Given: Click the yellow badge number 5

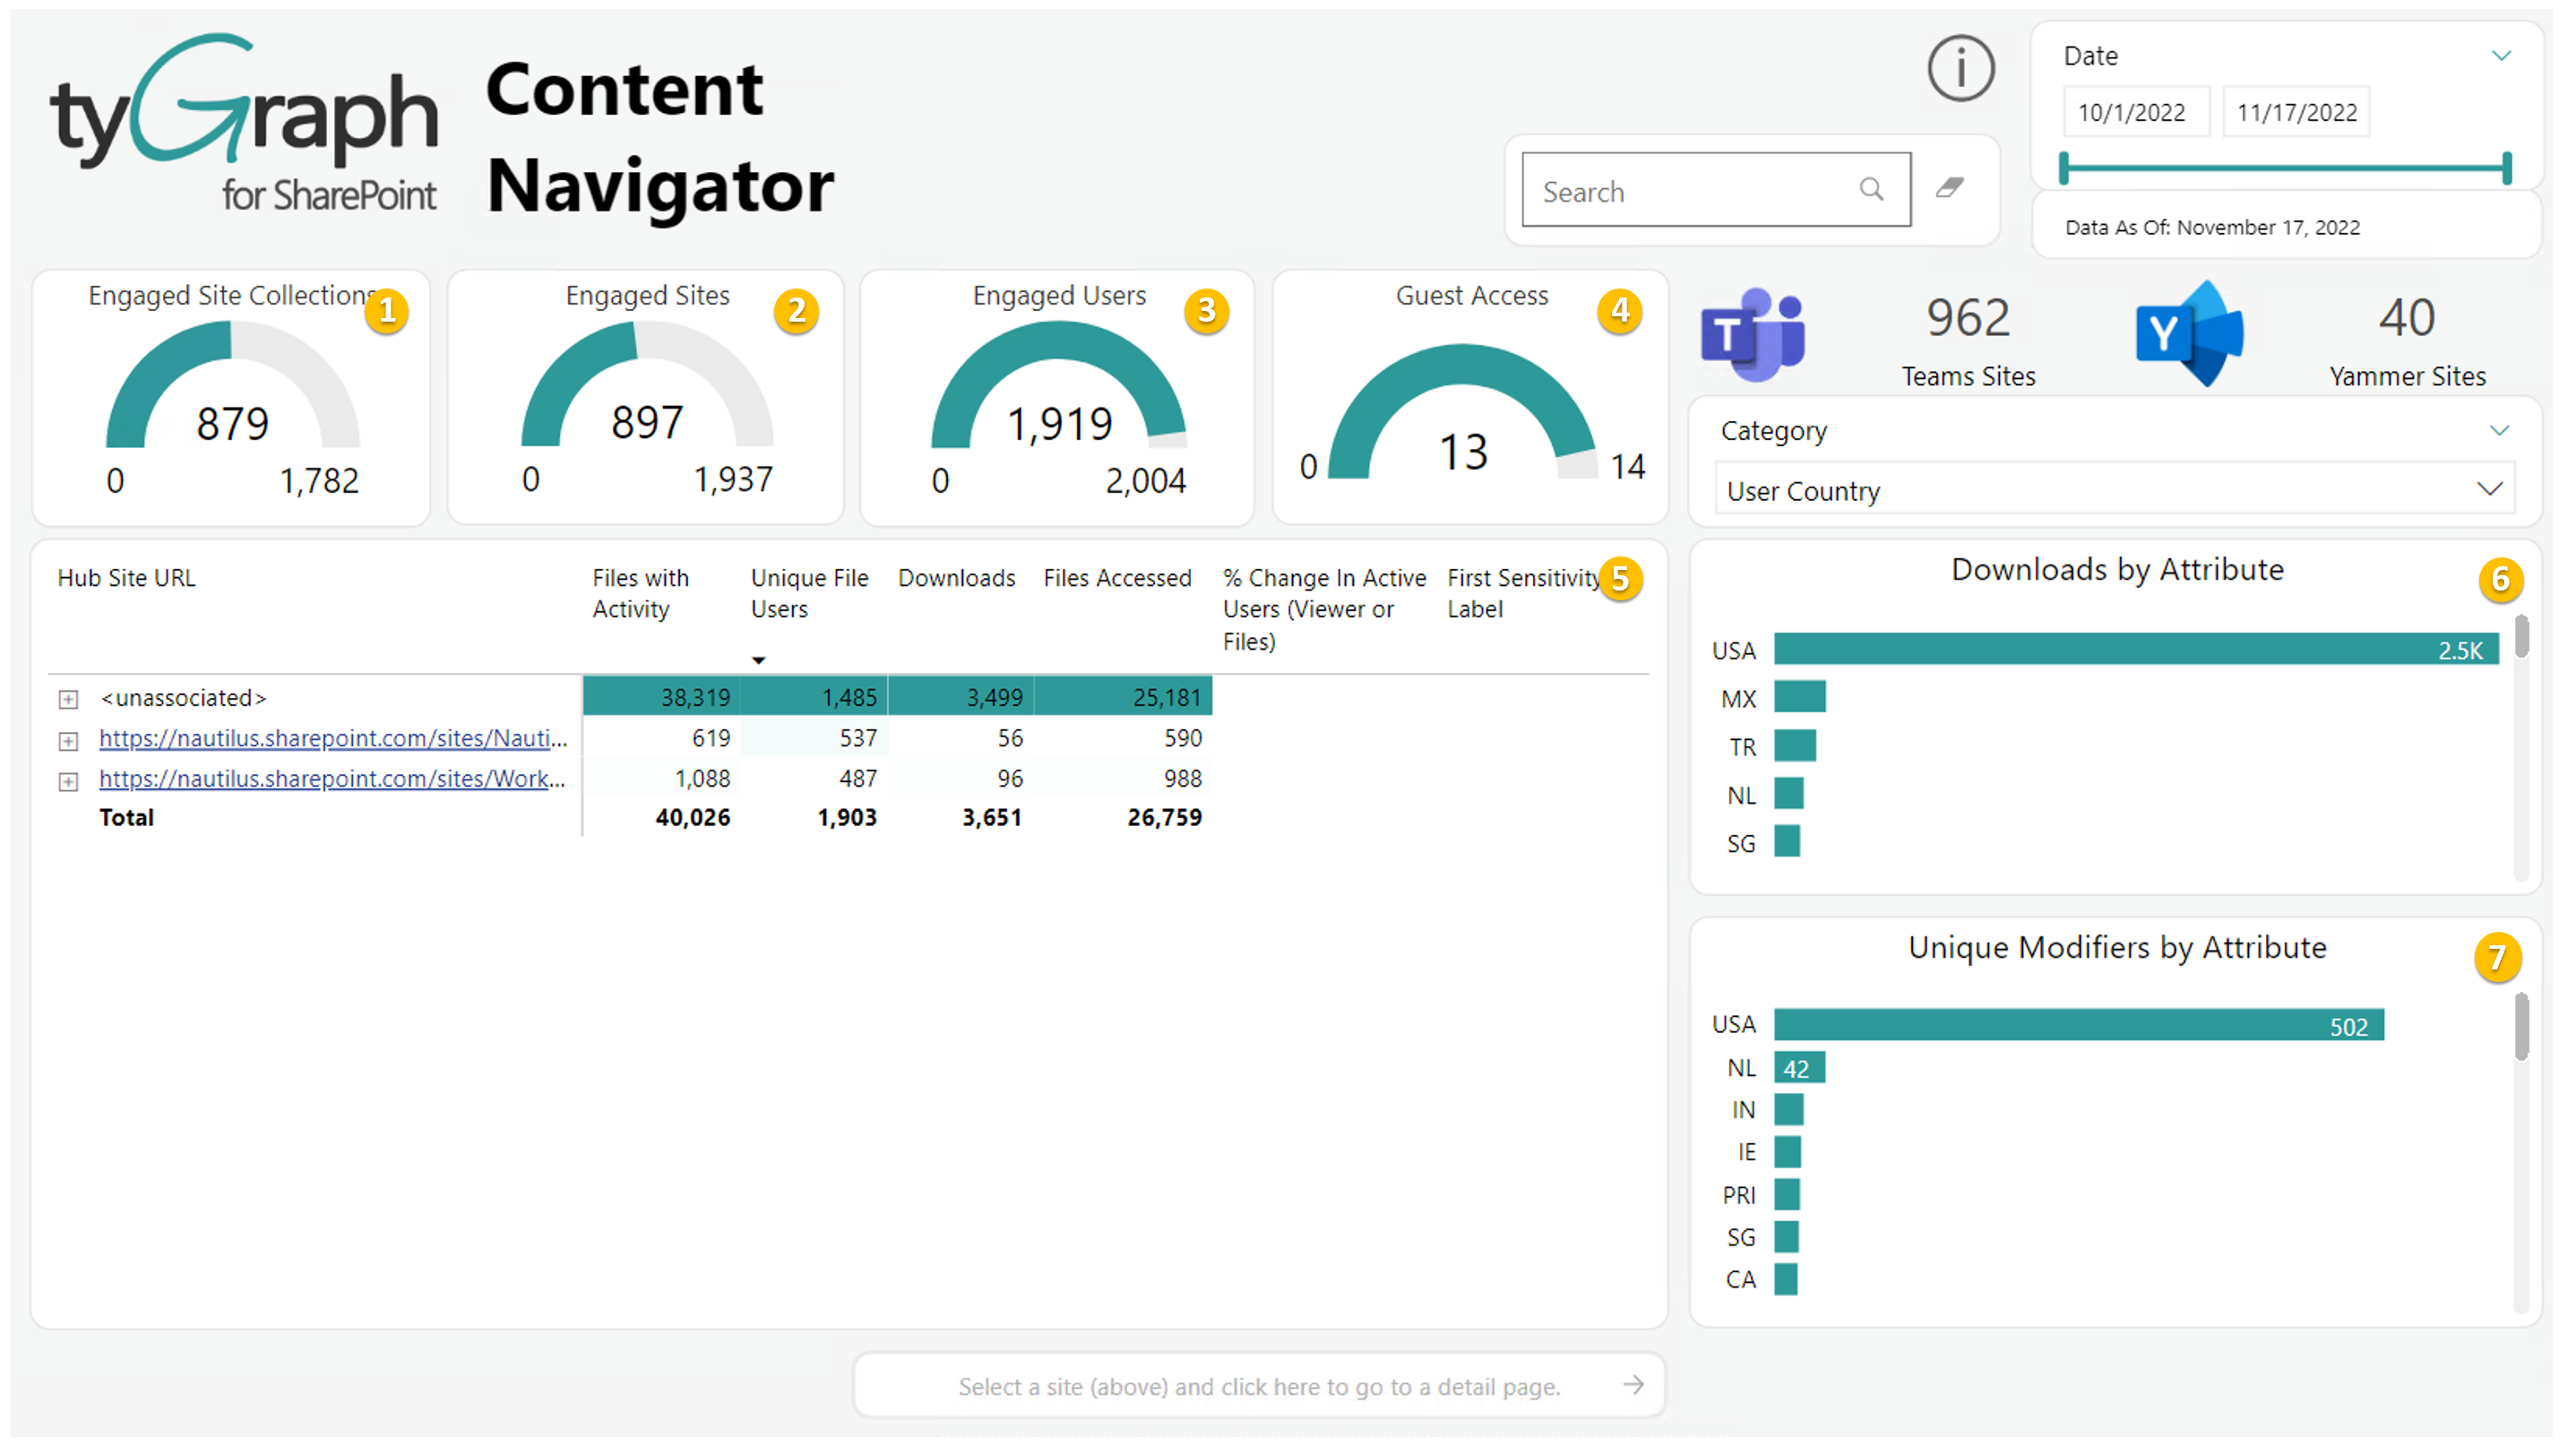Looking at the screenshot, I should [1620, 579].
